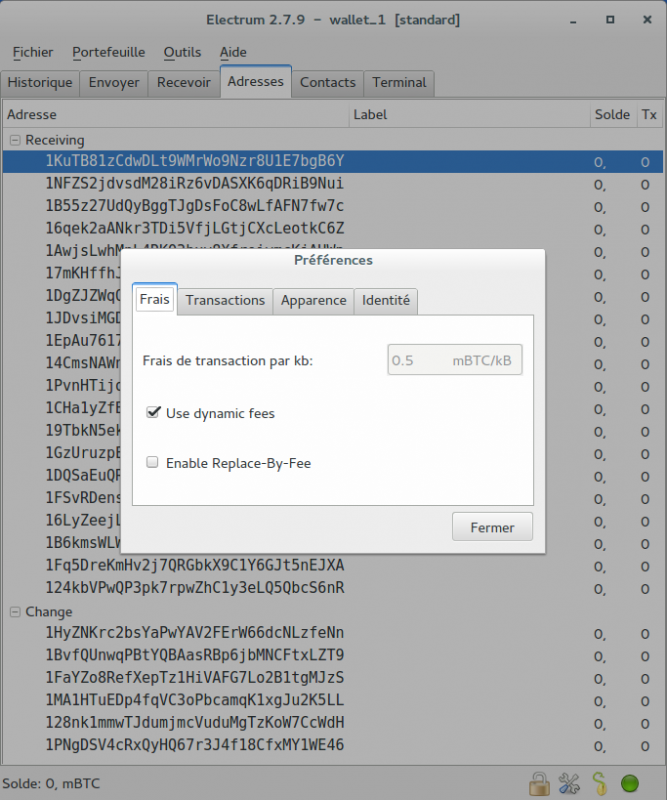Uncheck Use dynamic fees
The width and height of the screenshot is (667, 800).
coord(153,412)
